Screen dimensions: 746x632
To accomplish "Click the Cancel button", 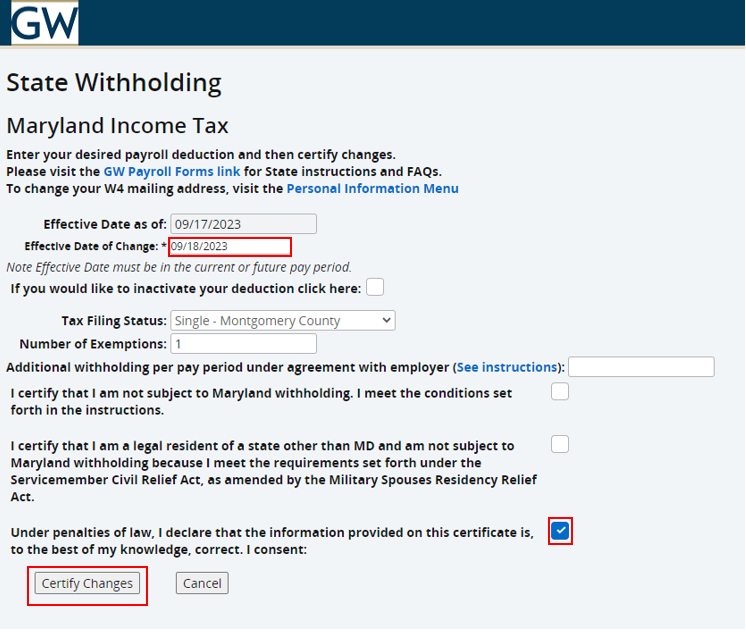I will click(202, 583).
